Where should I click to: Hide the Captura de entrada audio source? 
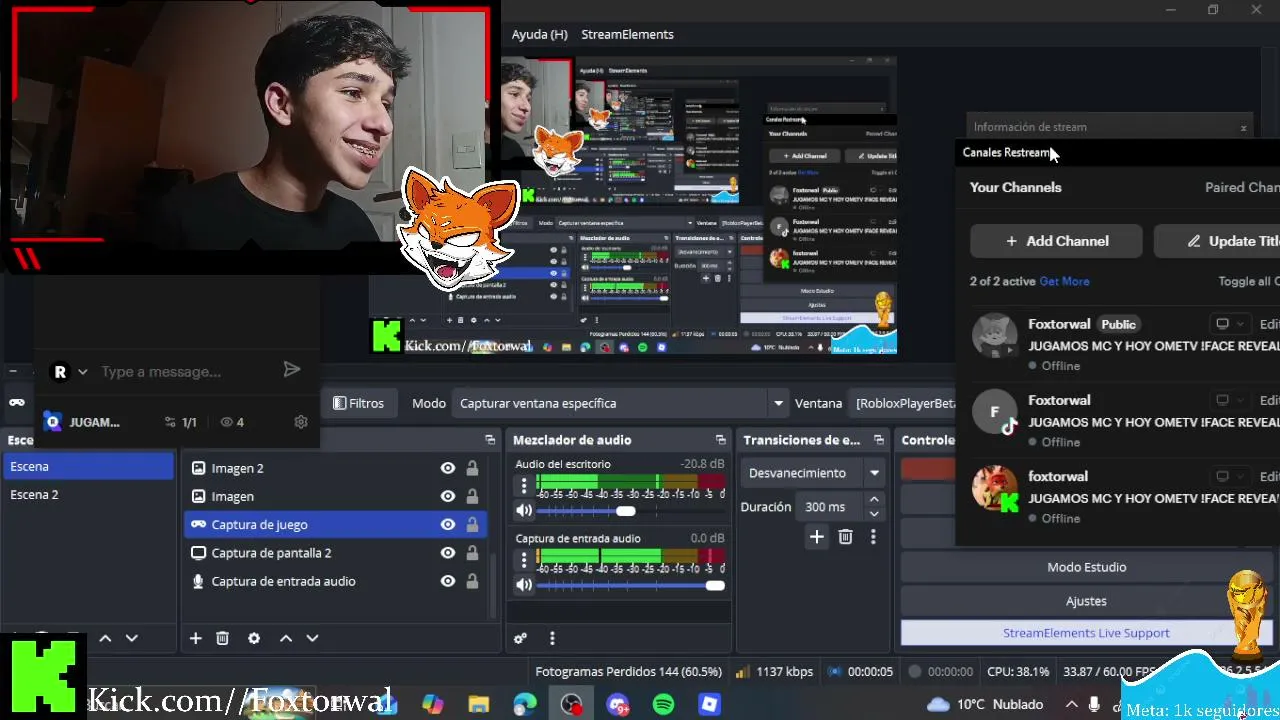448,581
